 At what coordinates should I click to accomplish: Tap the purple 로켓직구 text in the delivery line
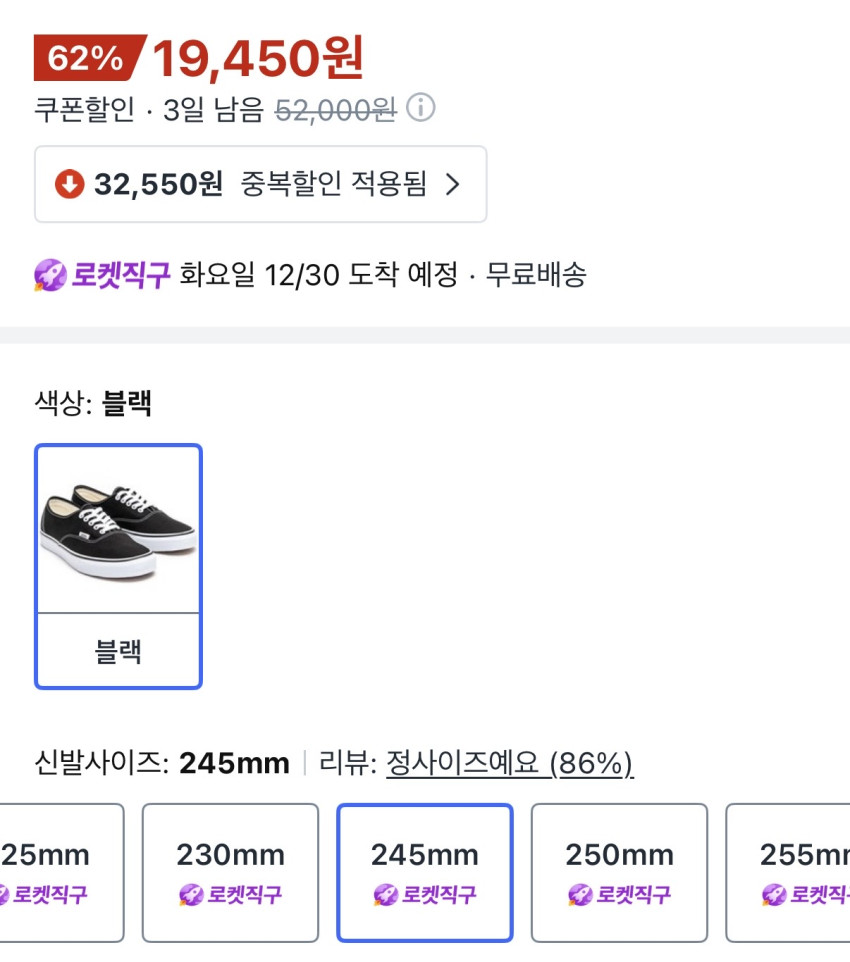pyautogui.click(x=120, y=274)
